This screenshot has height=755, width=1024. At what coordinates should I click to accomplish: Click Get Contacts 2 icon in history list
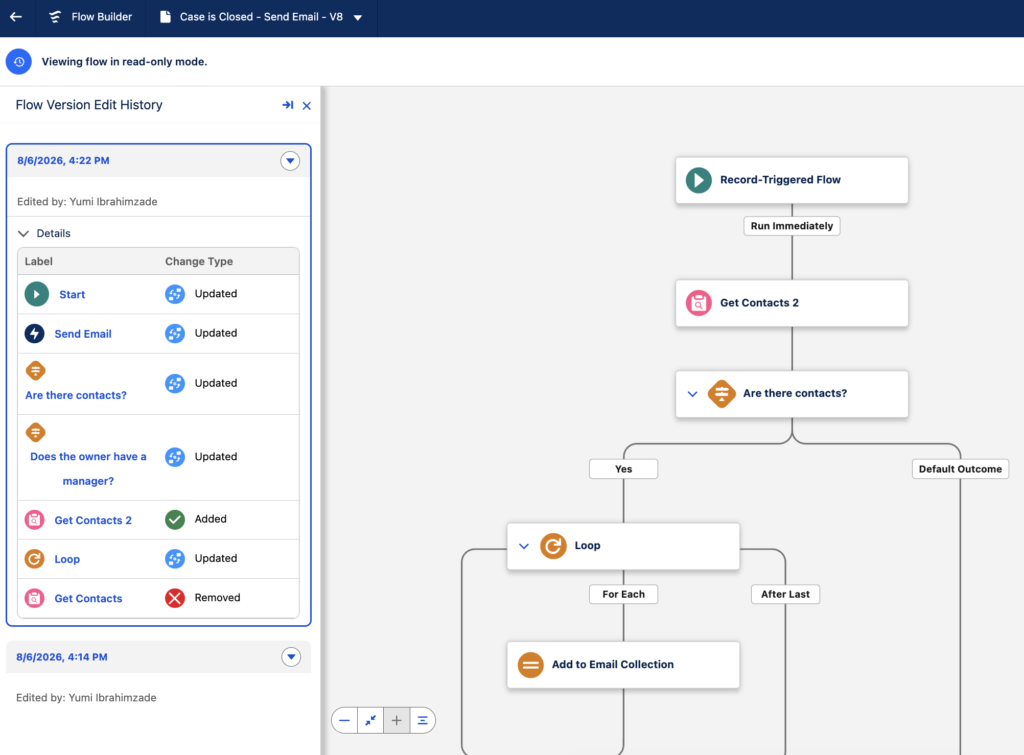[35, 520]
